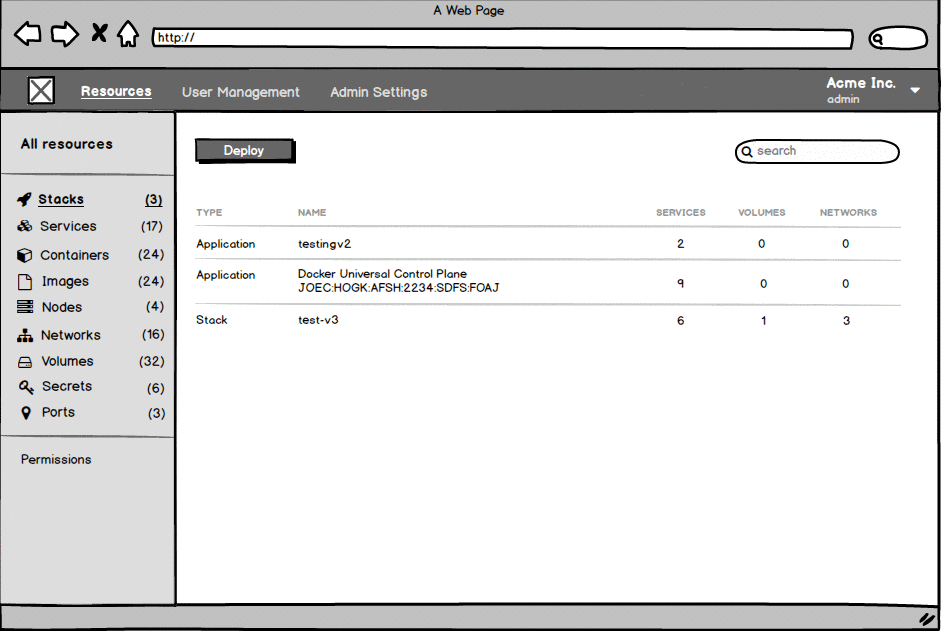943x631 pixels.
Task: Click the rocket icon beside Stacks
Action: (x=24, y=199)
